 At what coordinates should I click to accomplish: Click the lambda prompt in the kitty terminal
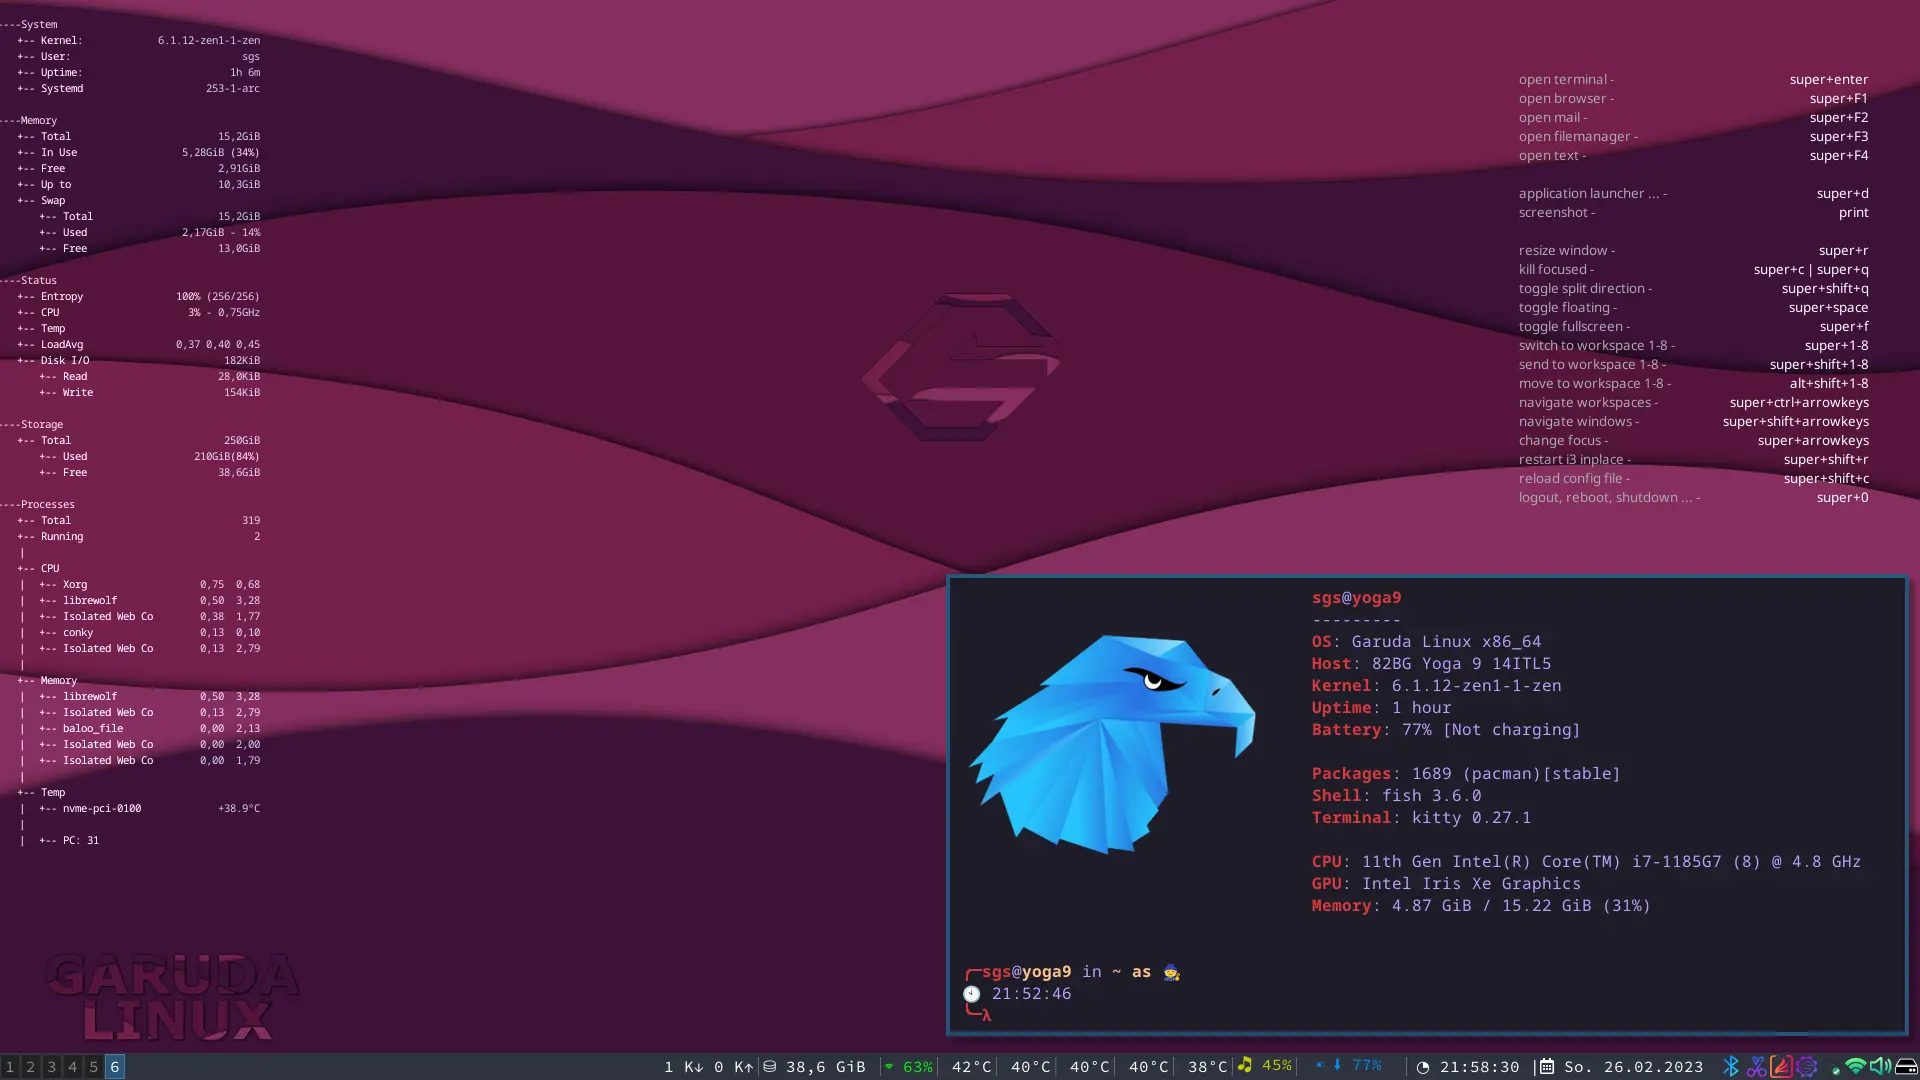(x=986, y=1015)
